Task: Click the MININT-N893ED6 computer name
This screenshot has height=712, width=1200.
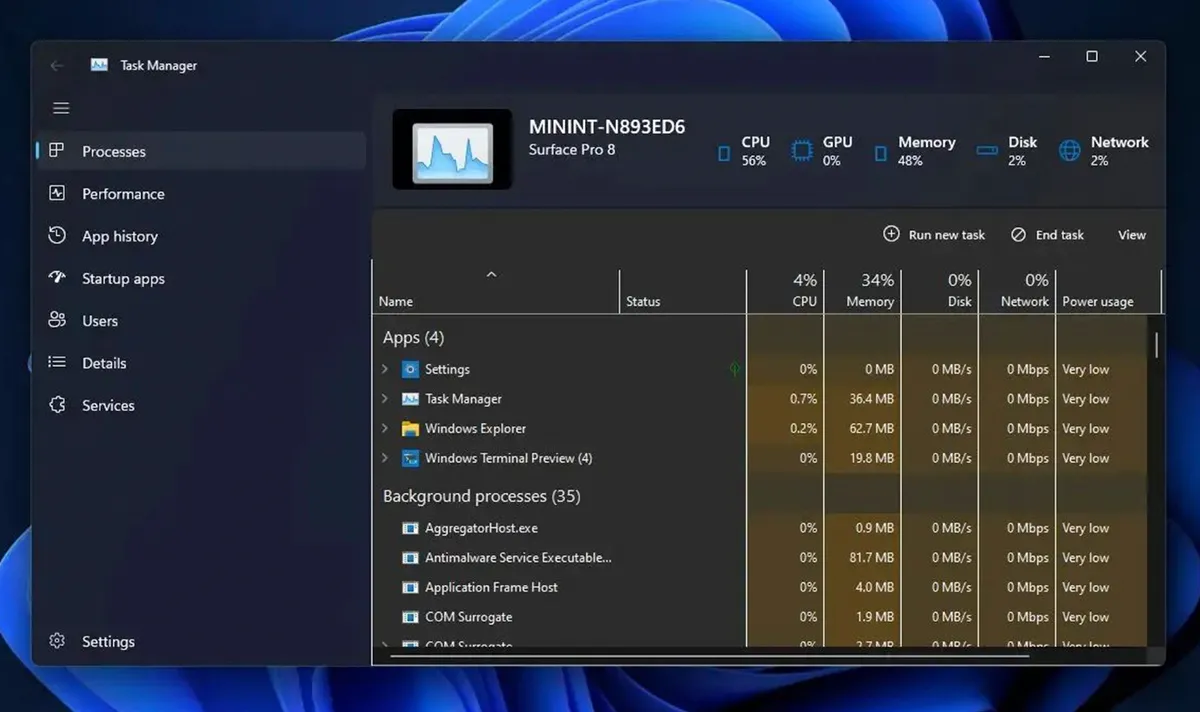Action: coord(607,127)
